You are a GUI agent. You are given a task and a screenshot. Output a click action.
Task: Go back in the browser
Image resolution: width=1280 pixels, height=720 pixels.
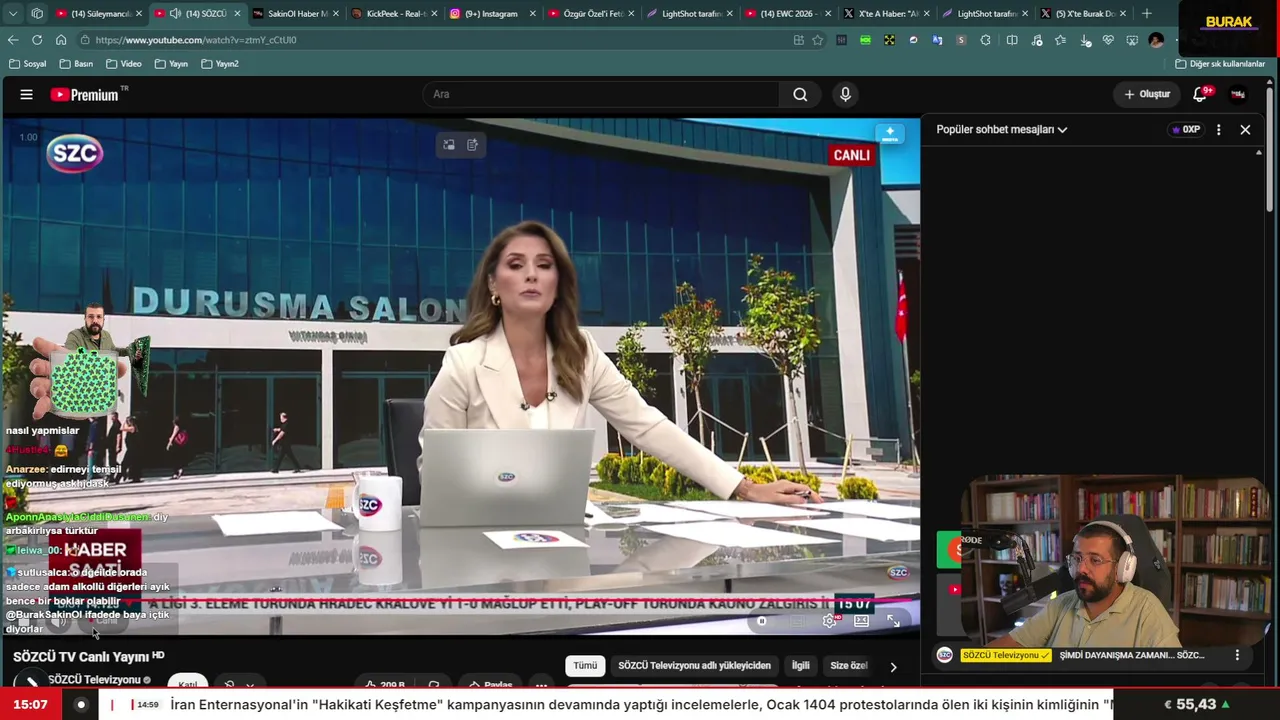(13, 40)
